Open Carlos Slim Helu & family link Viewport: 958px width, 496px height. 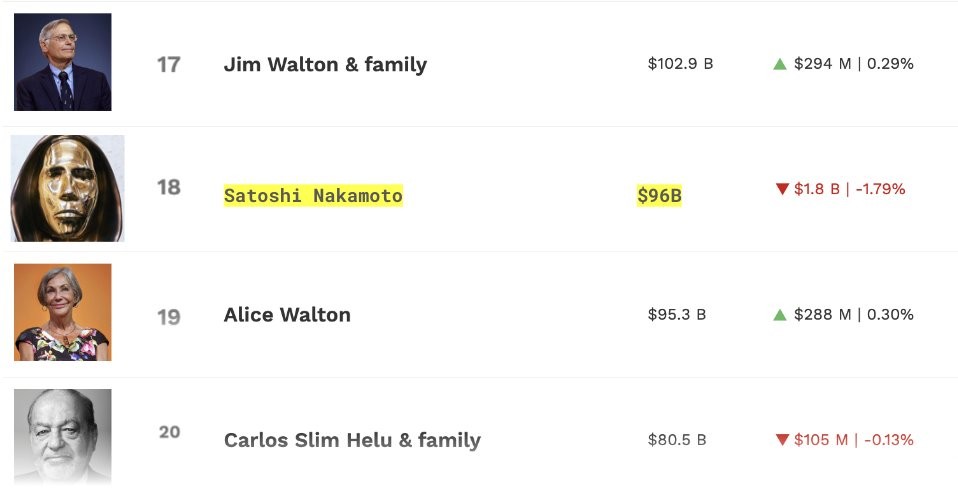pos(352,440)
